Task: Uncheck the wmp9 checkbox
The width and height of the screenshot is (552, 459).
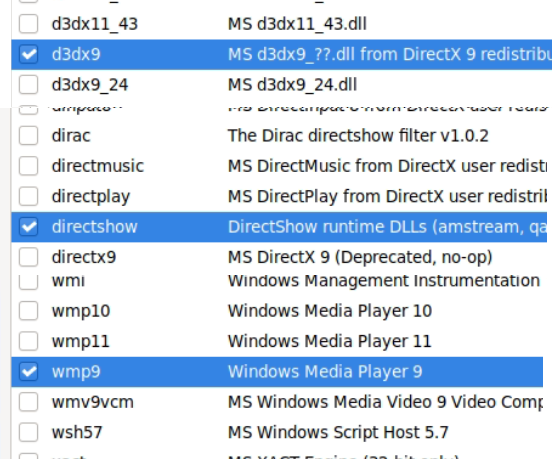Action: pyautogui.click(x=29, y=372)
